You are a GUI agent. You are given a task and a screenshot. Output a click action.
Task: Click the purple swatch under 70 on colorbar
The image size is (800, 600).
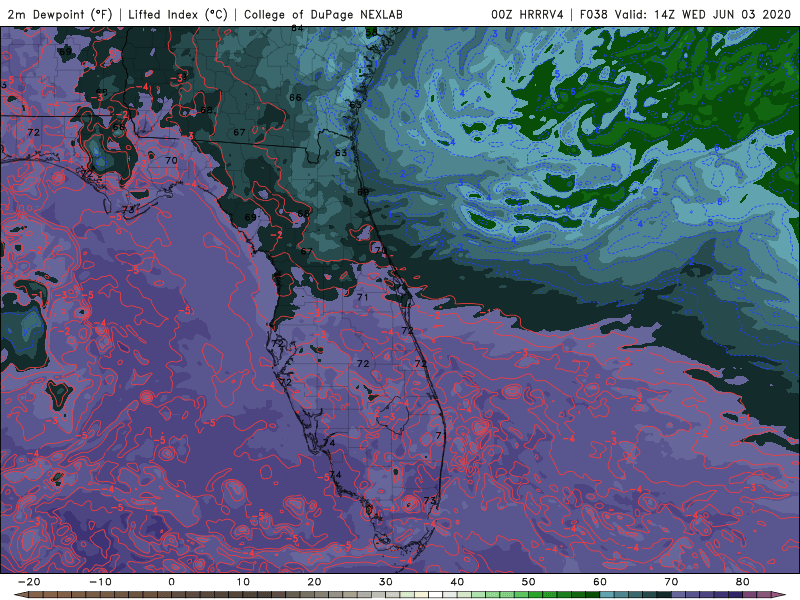click(679, 595)
